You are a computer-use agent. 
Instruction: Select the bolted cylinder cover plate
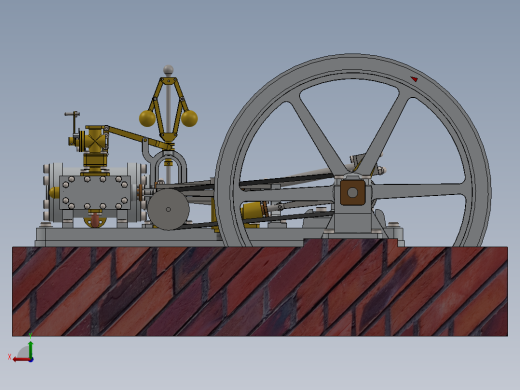(x=95, y=193)
